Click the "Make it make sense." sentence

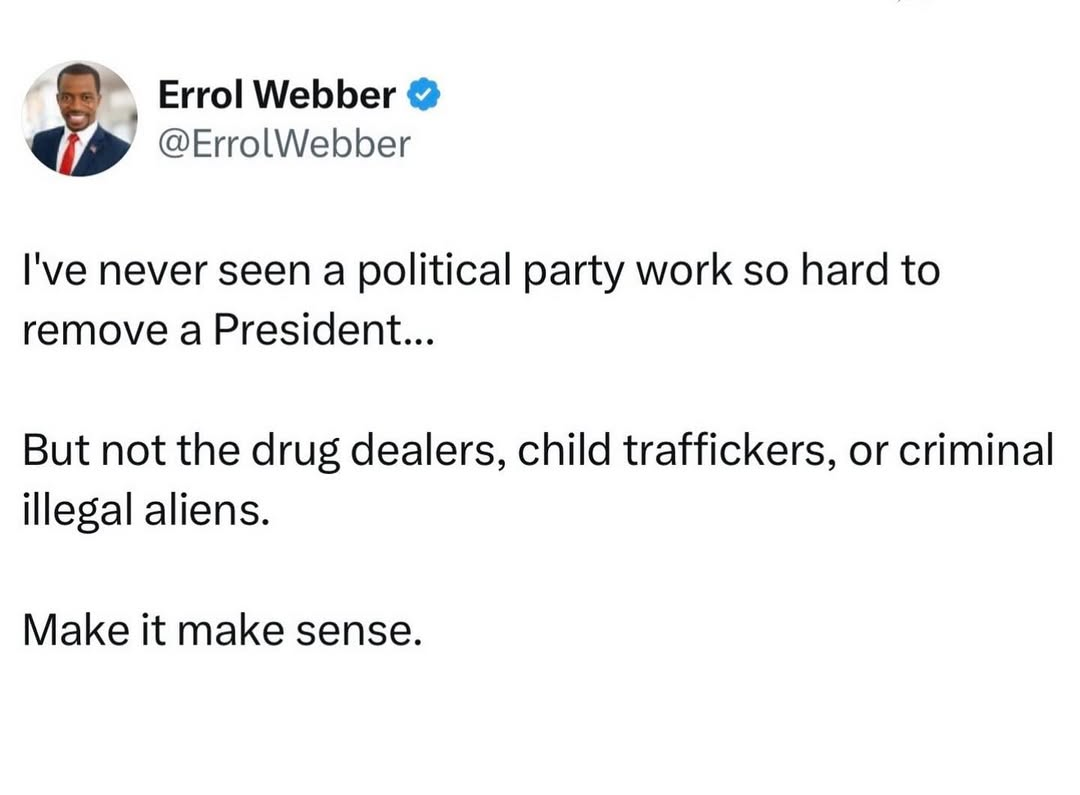[217, 630]
